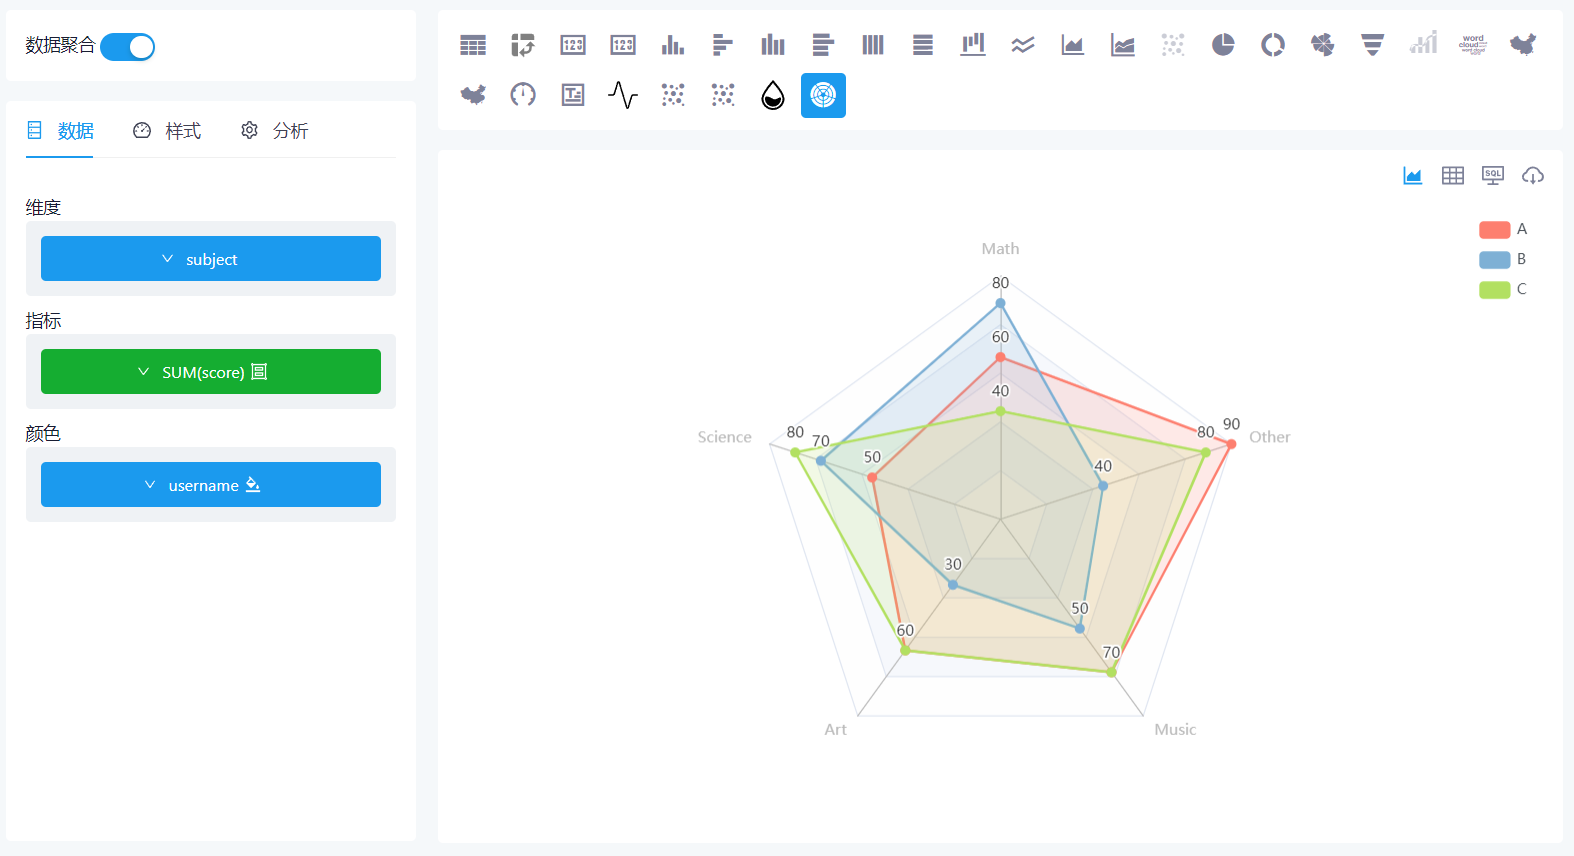Toggle the 数据聚合 switch
This screenshot has width=1574, height=856.
point(128,47)
